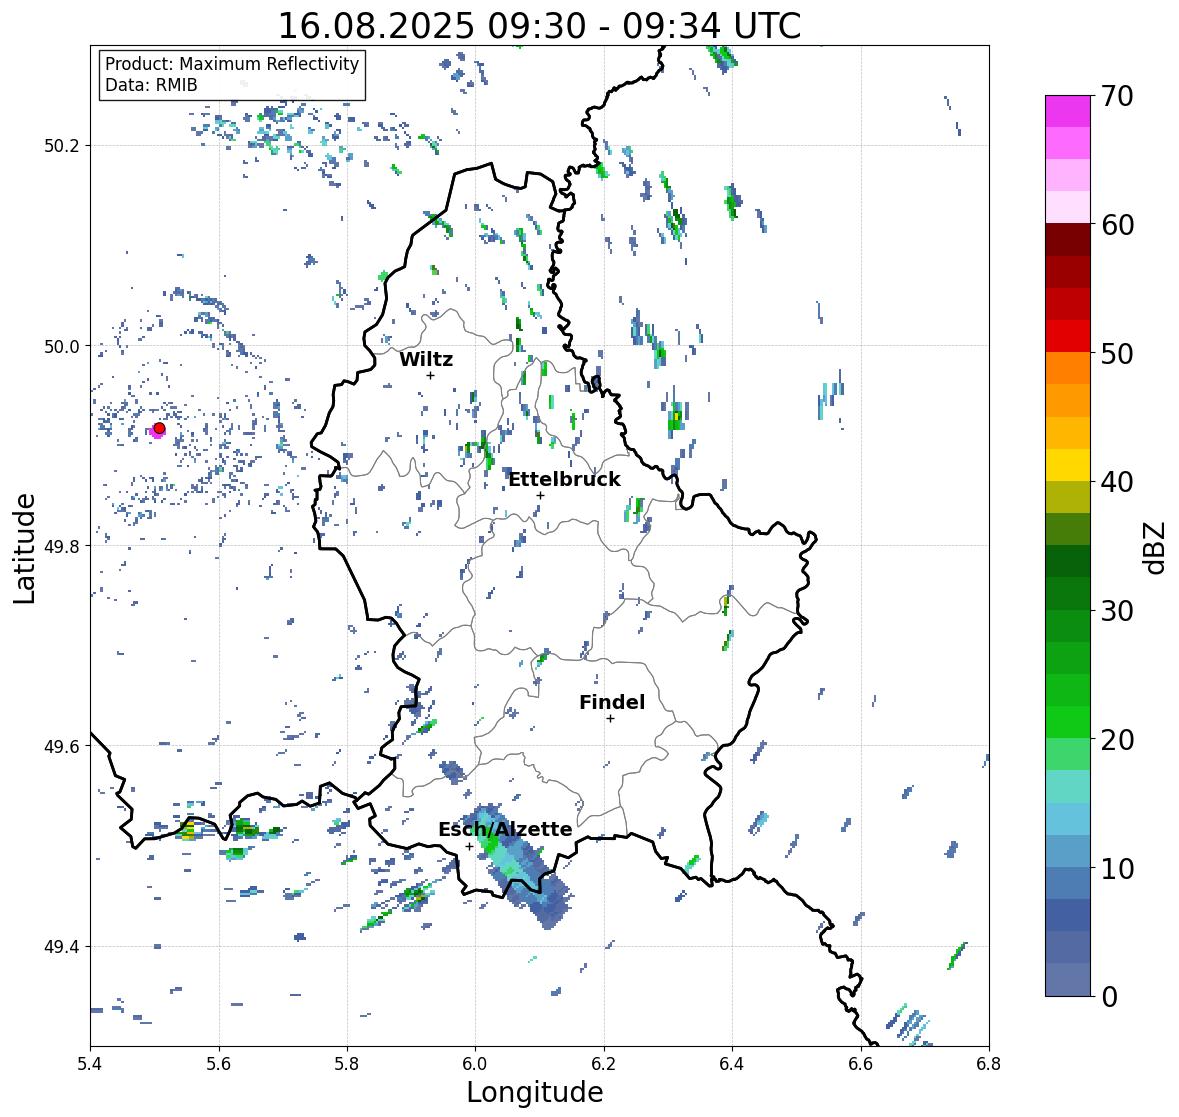Click the bright green 20 dBZ colorbar segment
Viewport: 1179px width, 1117px height.
point(1068,722)
